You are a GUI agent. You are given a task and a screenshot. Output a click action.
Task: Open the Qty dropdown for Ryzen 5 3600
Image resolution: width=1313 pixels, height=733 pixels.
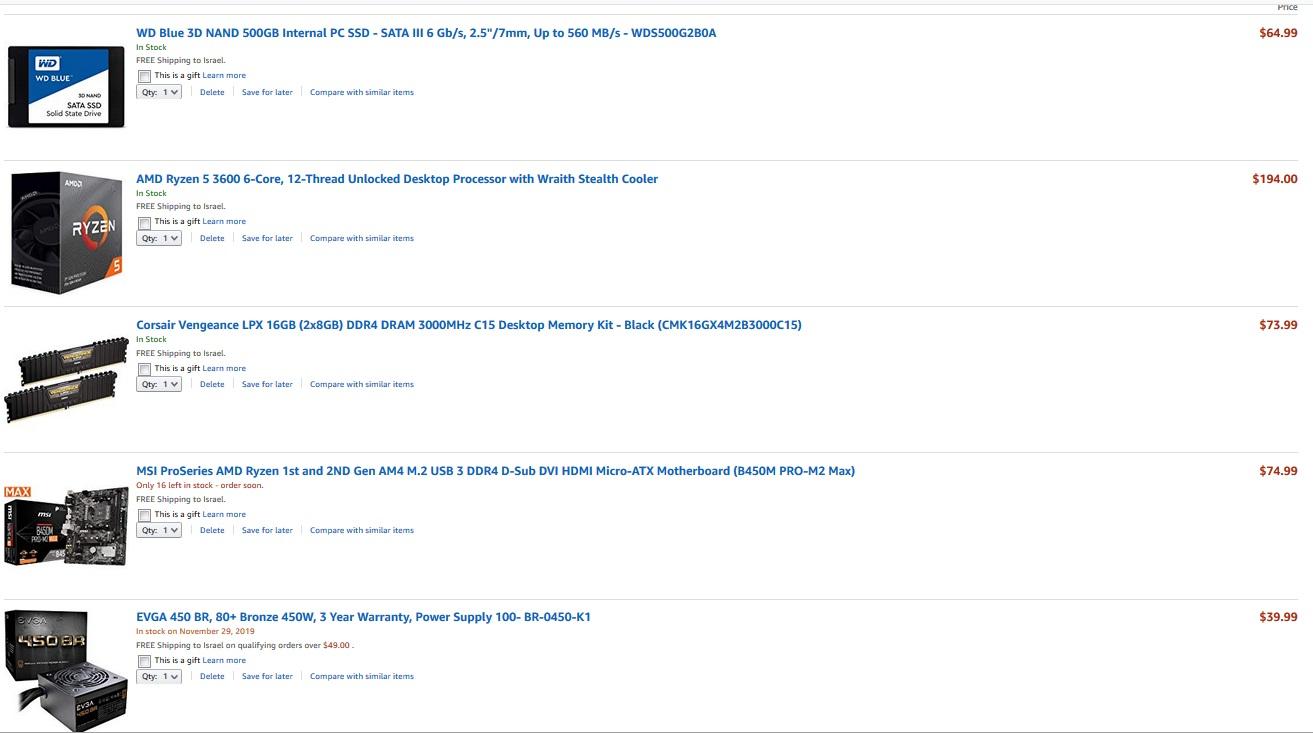(159, 238)
